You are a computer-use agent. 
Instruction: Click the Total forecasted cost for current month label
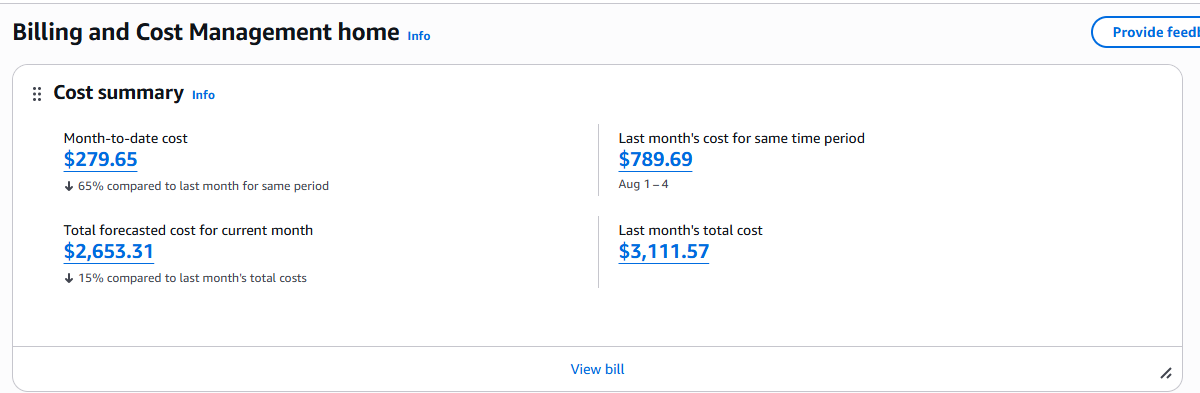[189, 230]
